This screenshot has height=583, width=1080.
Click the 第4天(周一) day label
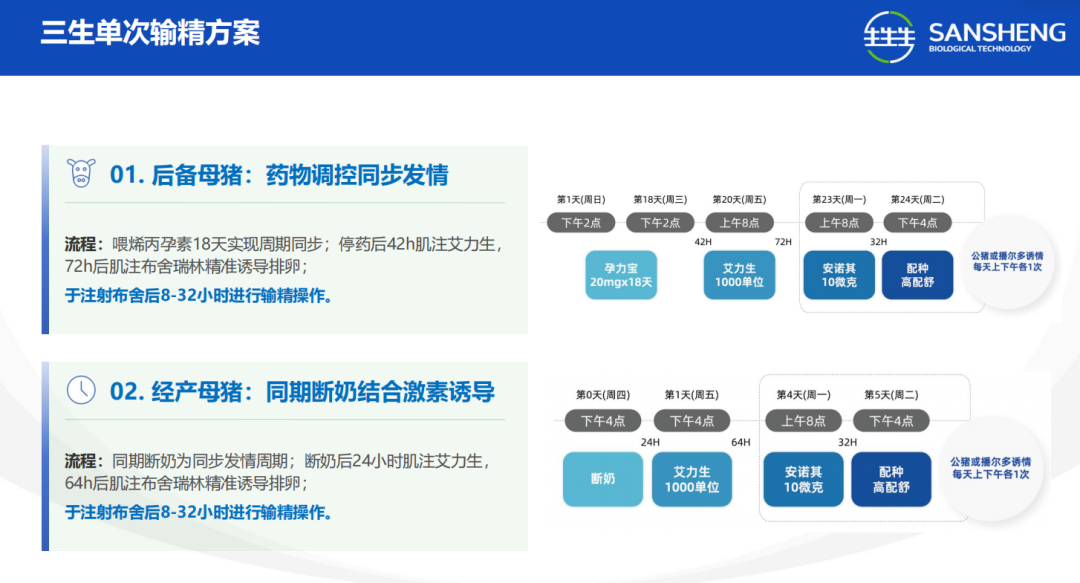point(803,395)
